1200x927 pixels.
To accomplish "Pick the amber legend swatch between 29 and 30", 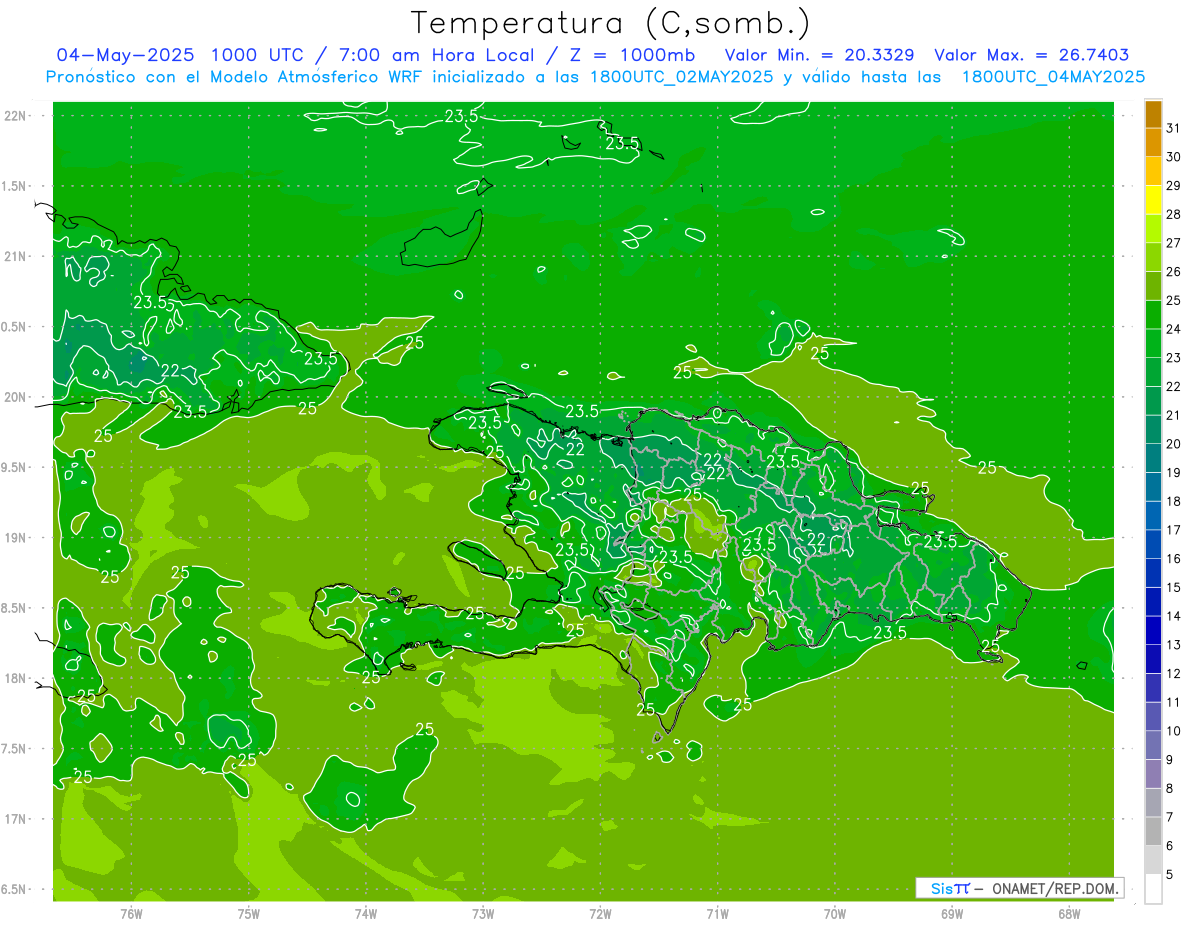I will tap(1153, 171).
